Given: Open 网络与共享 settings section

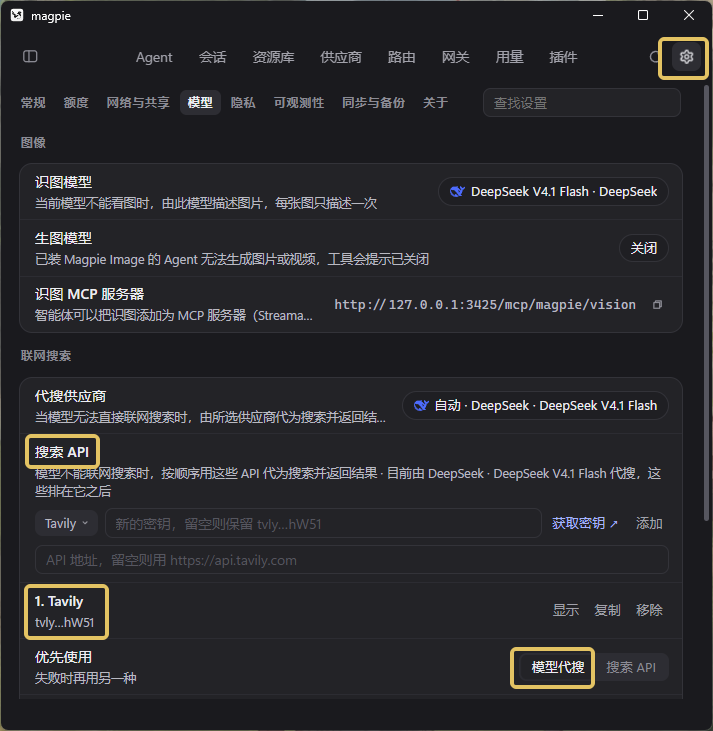Looking at the screenshot, I should 138,103.
